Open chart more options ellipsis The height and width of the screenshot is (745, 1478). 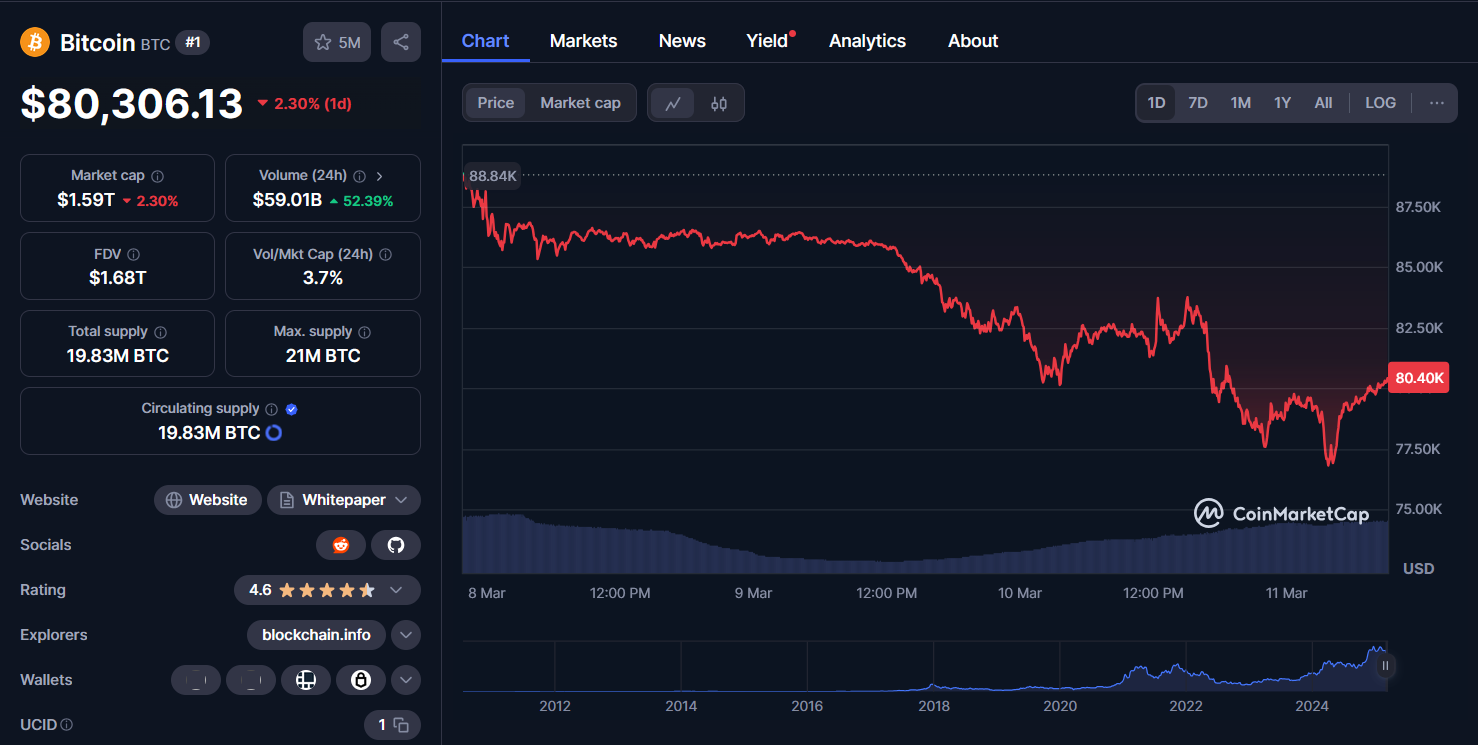tap(1437, 103)
